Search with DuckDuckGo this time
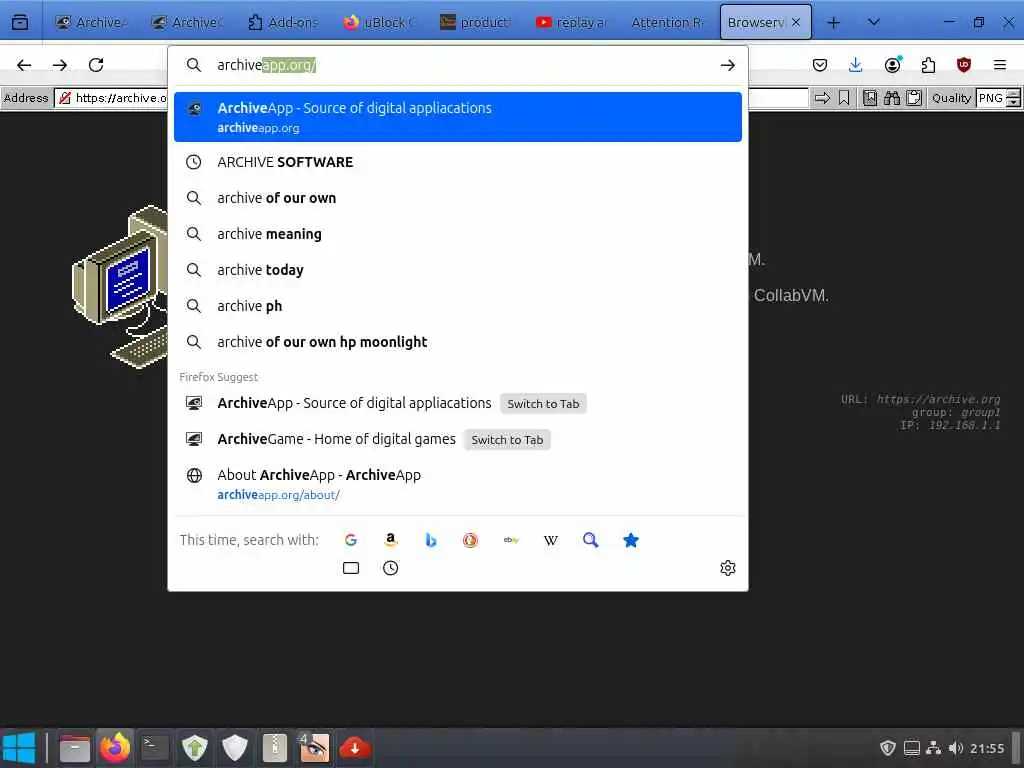The width and height of the screenshot is (1024, 768). pos(470,540)
